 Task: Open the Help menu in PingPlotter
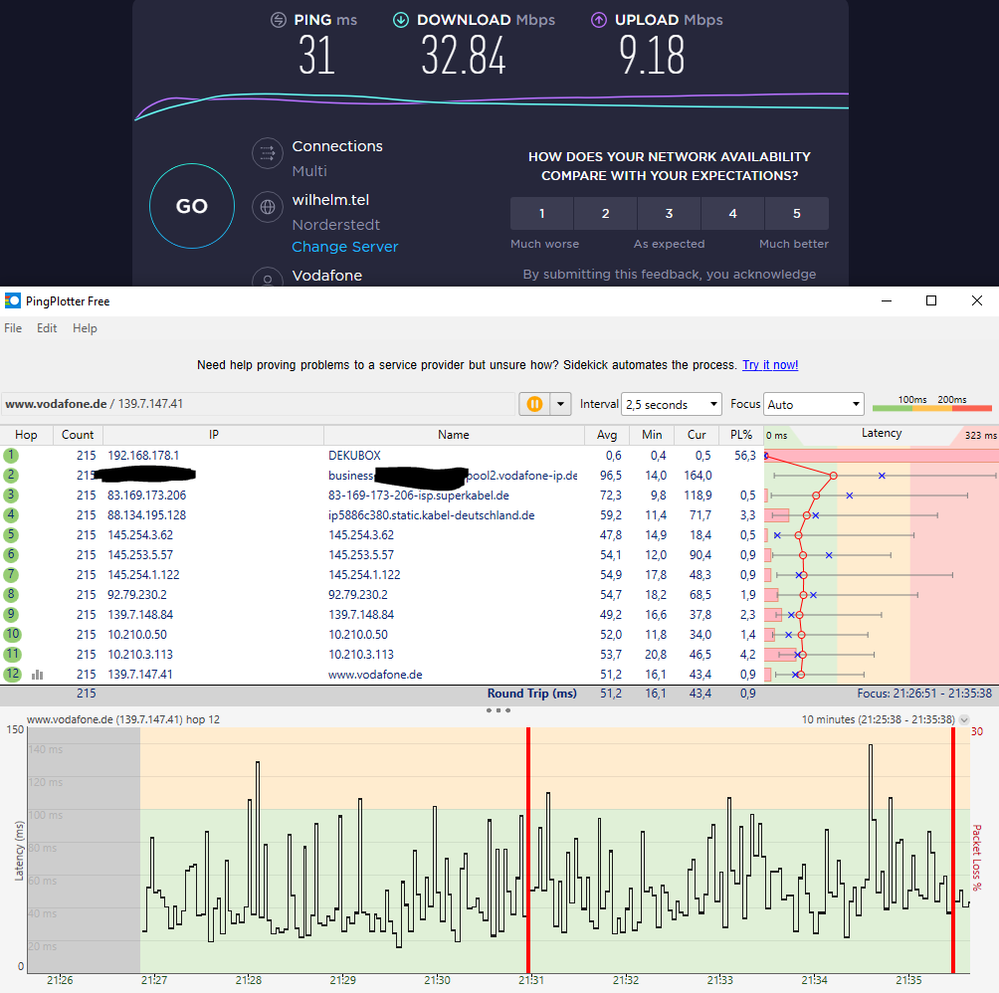pyautogui.click(x=85, y=328)
